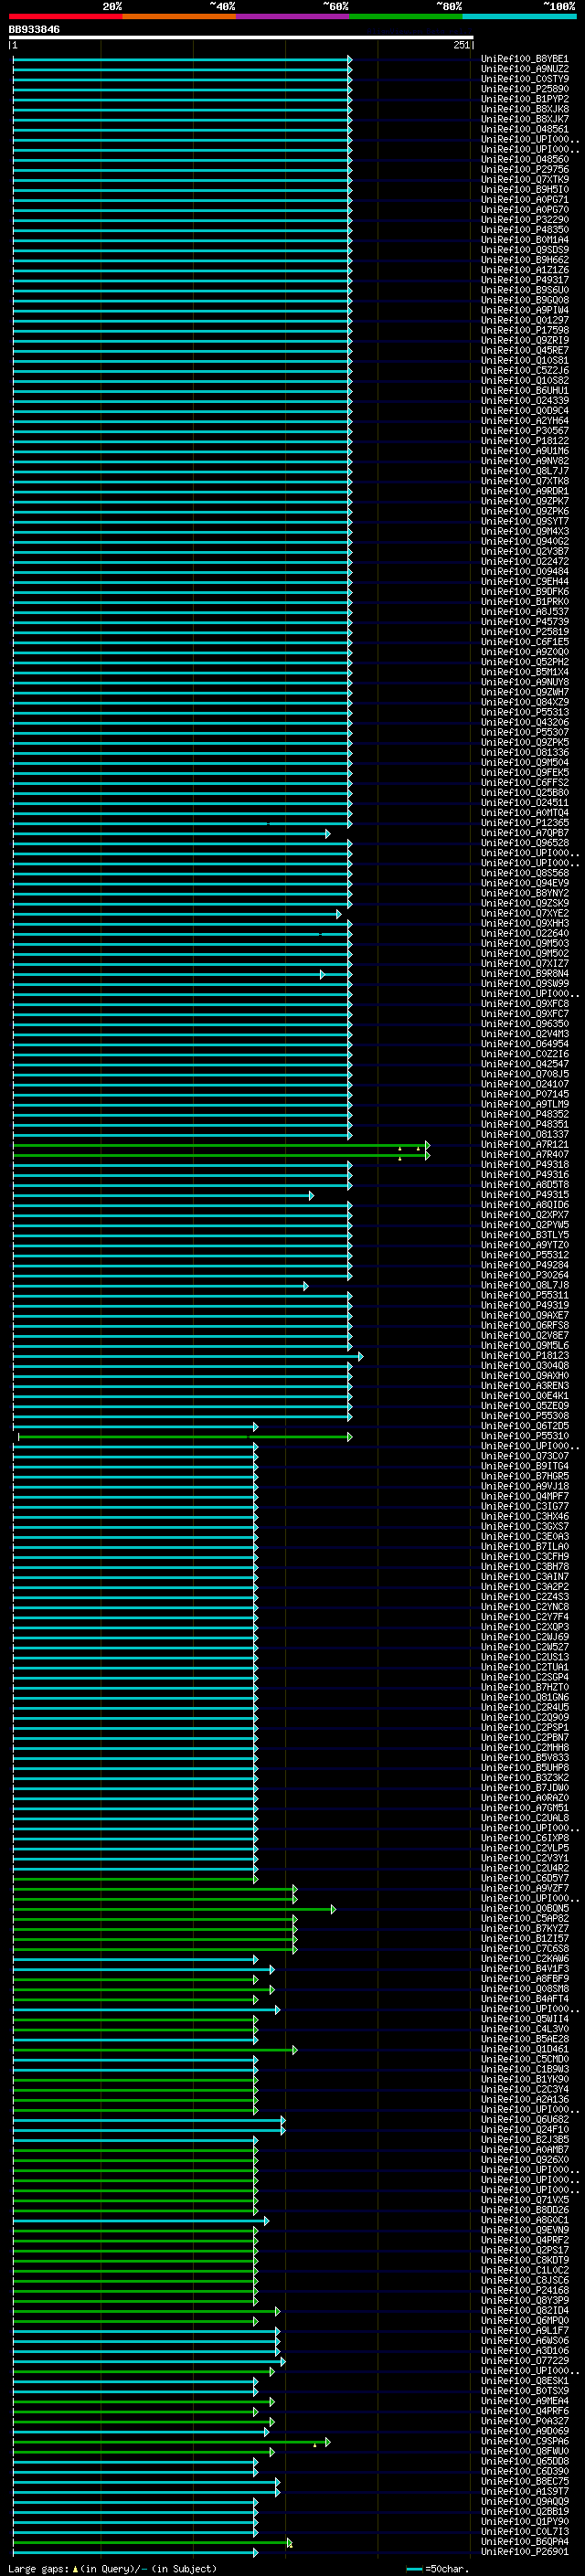This screenshot has height=2576, width=585.
Task: Select the label UniRef100_B7HZT0
Action: pyautogui.click(x=525, y=1688)
